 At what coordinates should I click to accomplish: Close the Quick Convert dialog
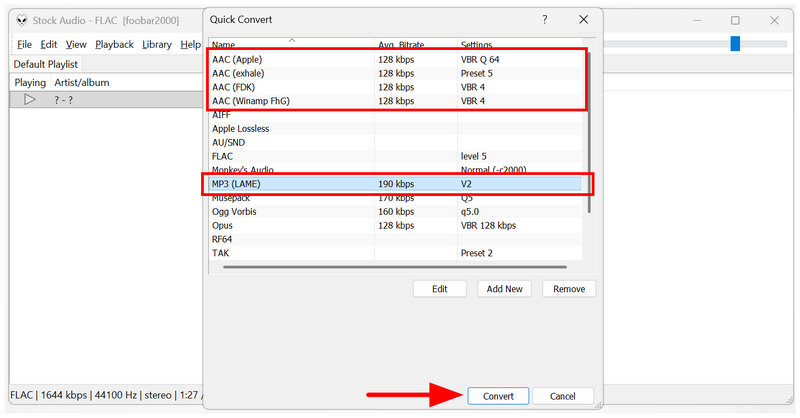[584, 20]
